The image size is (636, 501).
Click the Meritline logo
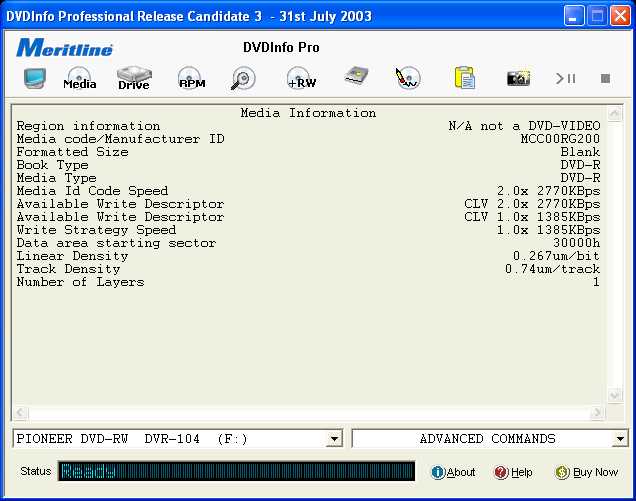pos(64,48)
